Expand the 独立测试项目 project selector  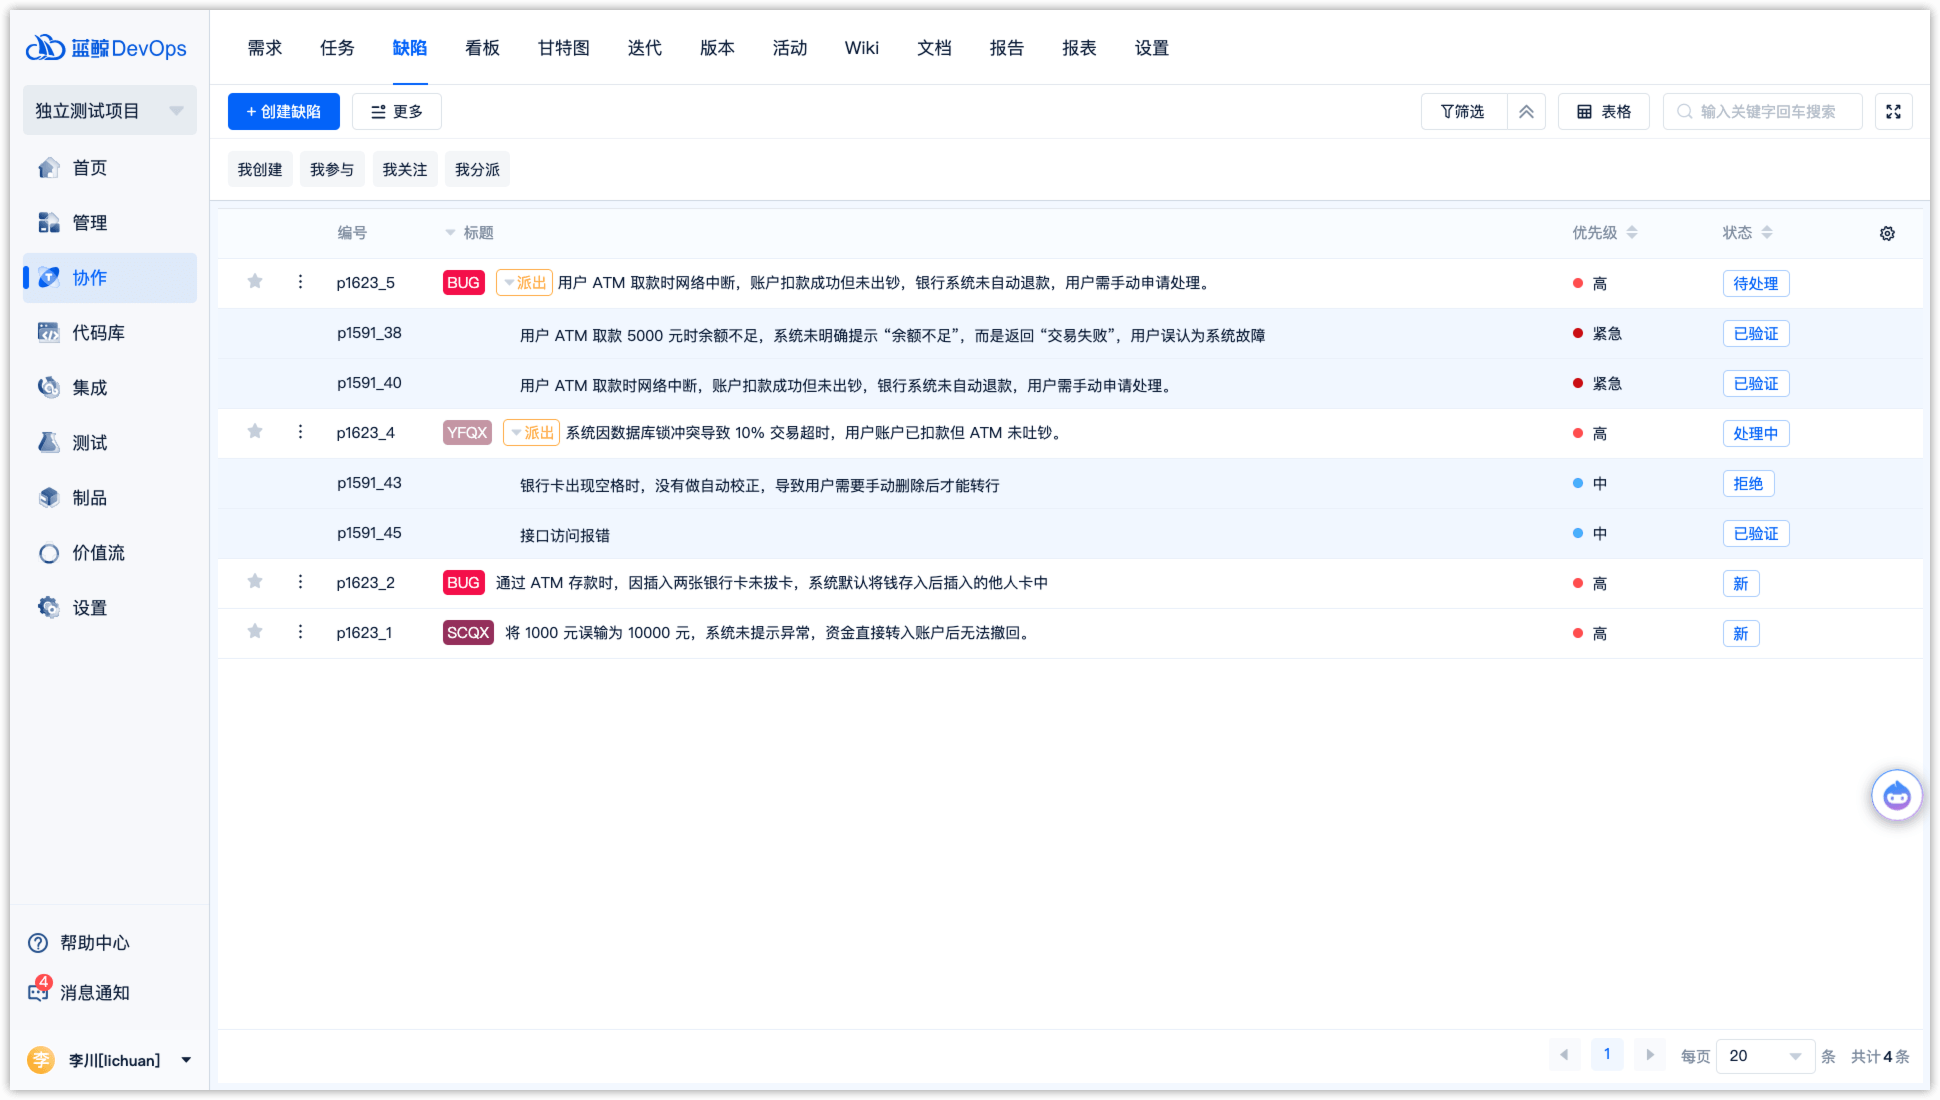point(109,111)
